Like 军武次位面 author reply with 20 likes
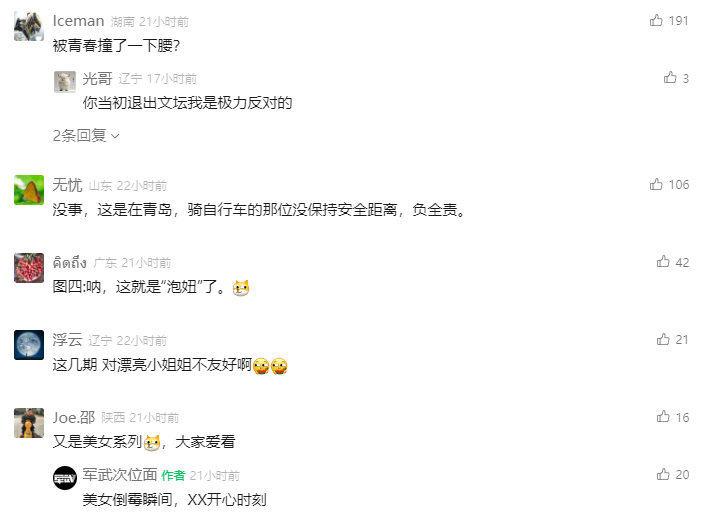This screenshot has width=703, height=521. [x=663, y=474]
